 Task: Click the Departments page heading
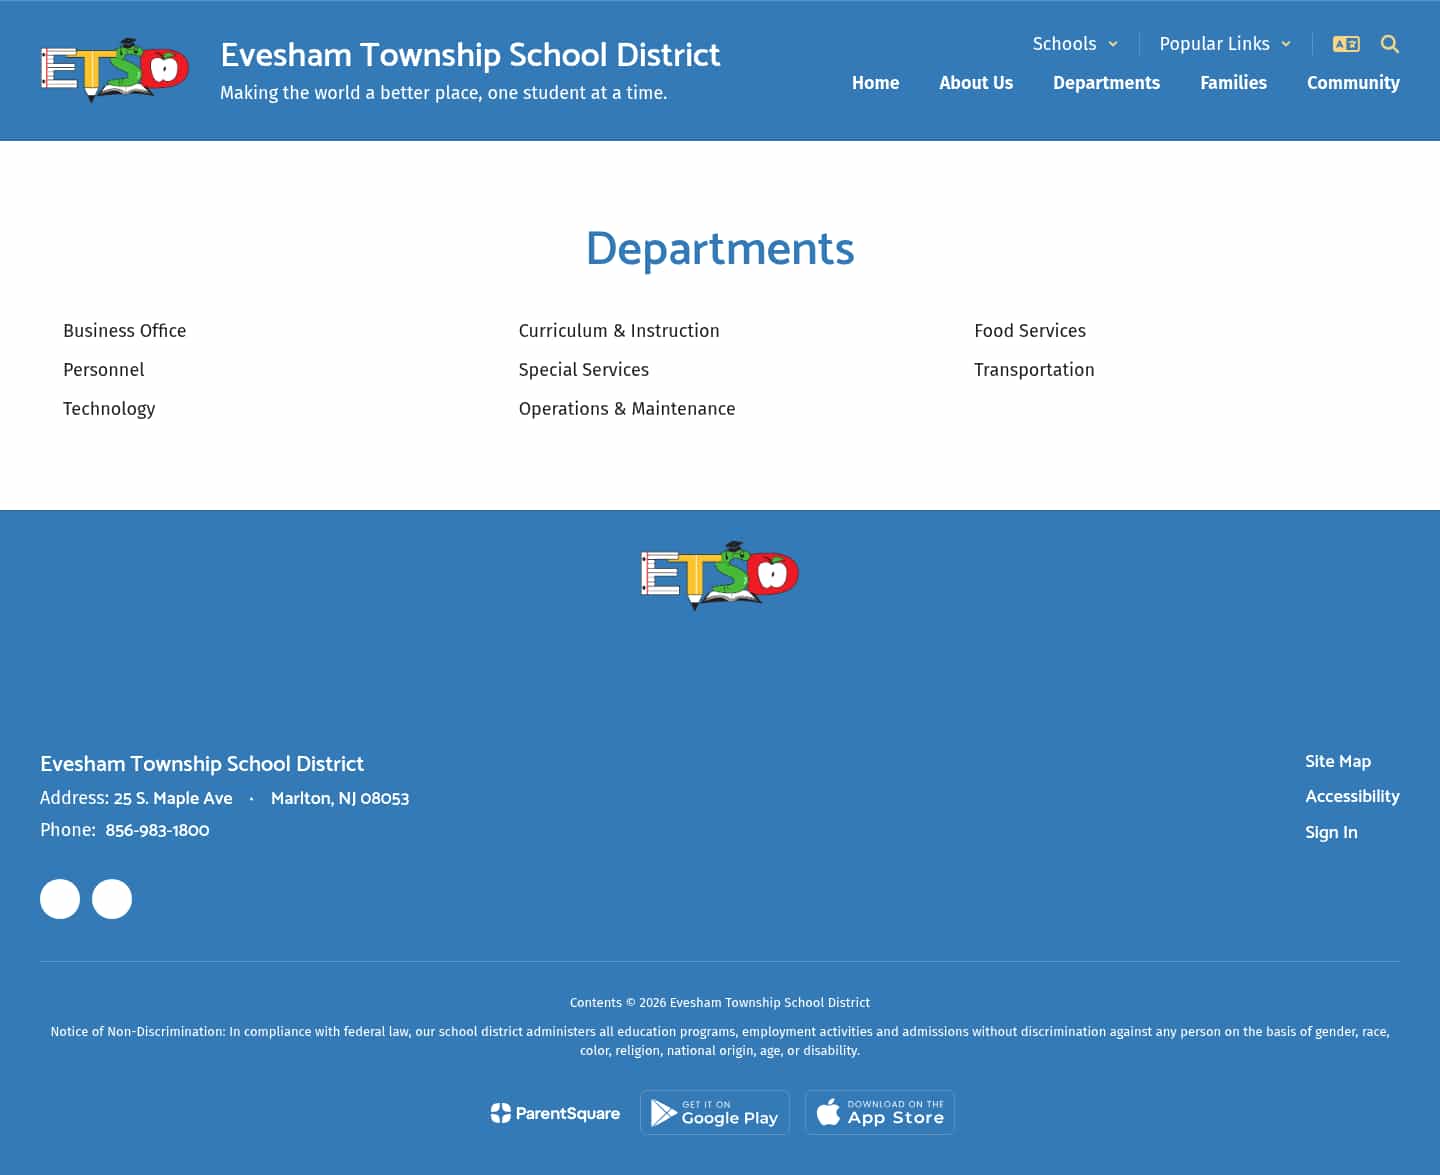pos(720,249)
